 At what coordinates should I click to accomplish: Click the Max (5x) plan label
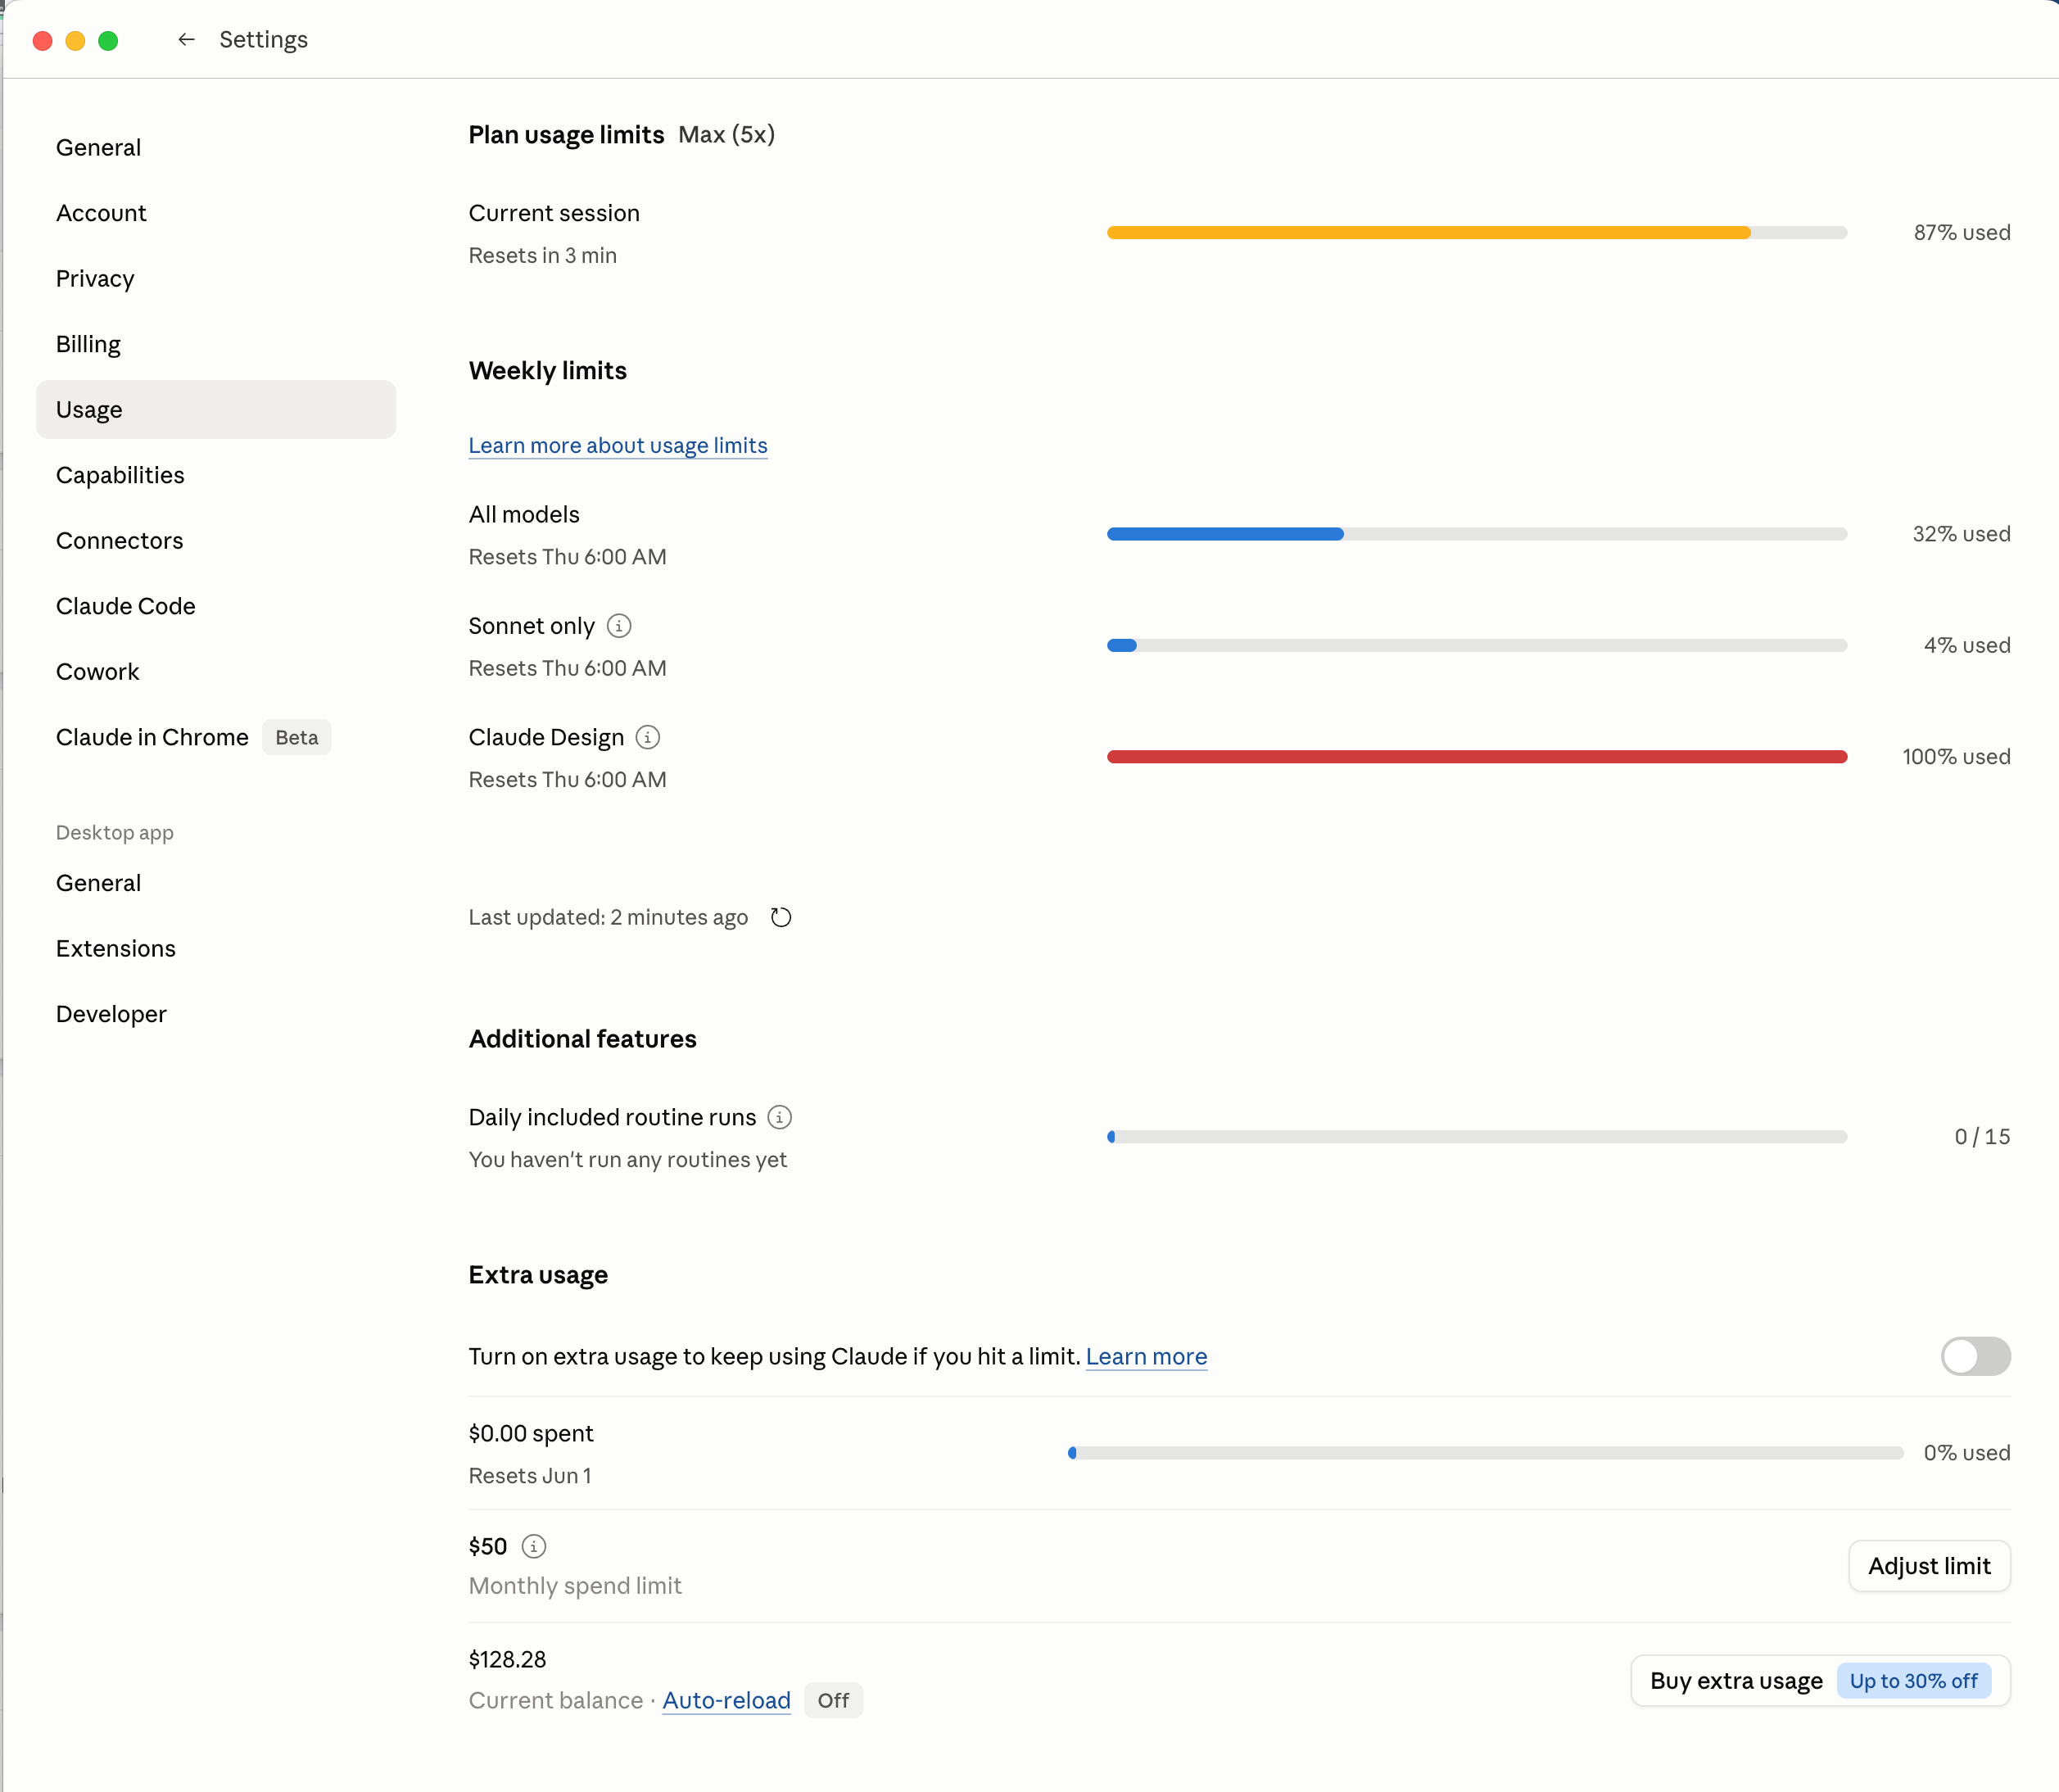pos(727,135)
